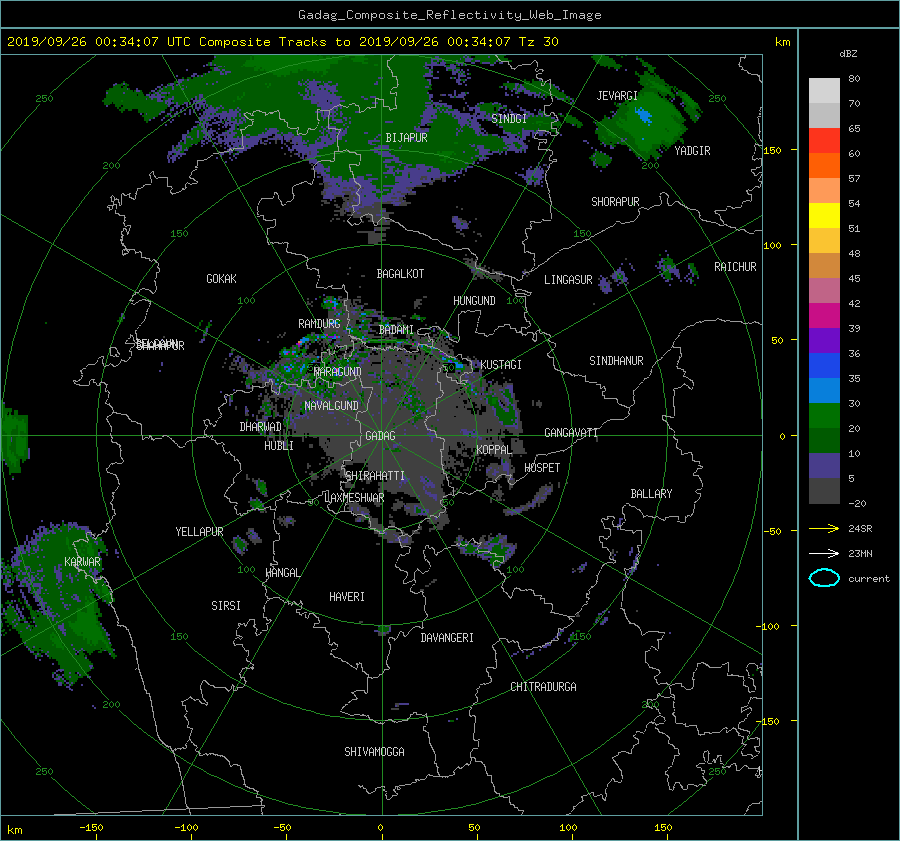Screen dimensions: 900x841
Task: Click the NAVALGUND city label
Action: pyautogui.click(x=331, y=406)
